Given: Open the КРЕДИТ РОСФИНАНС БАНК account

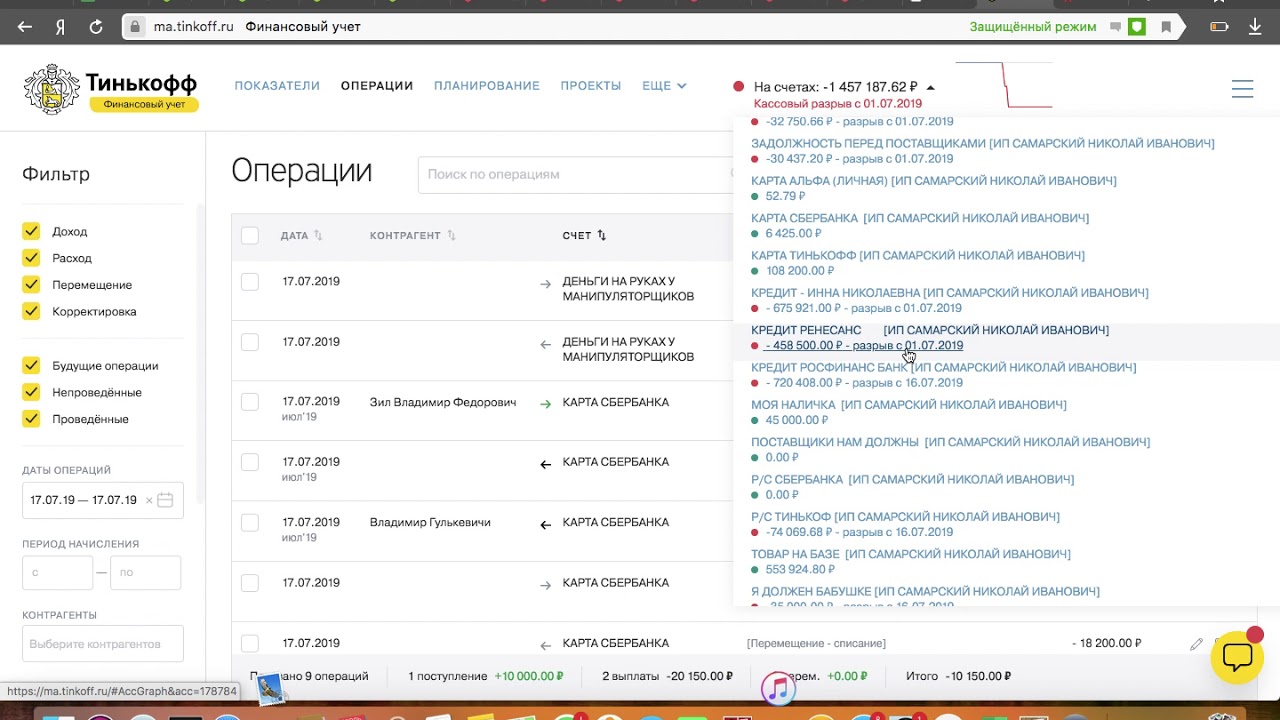Looking at the screenshot, I should tap(944, 368).
